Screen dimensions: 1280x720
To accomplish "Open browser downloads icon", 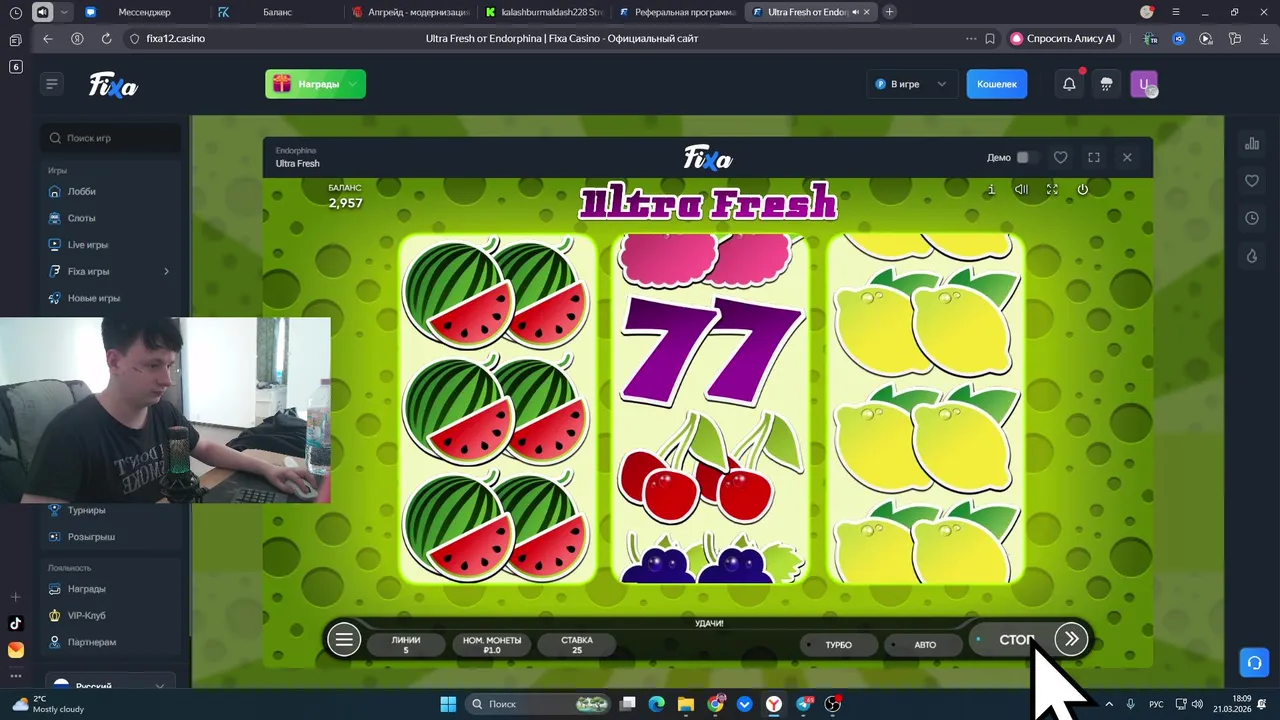I will pyautogui.click(x=1264, y=38).
